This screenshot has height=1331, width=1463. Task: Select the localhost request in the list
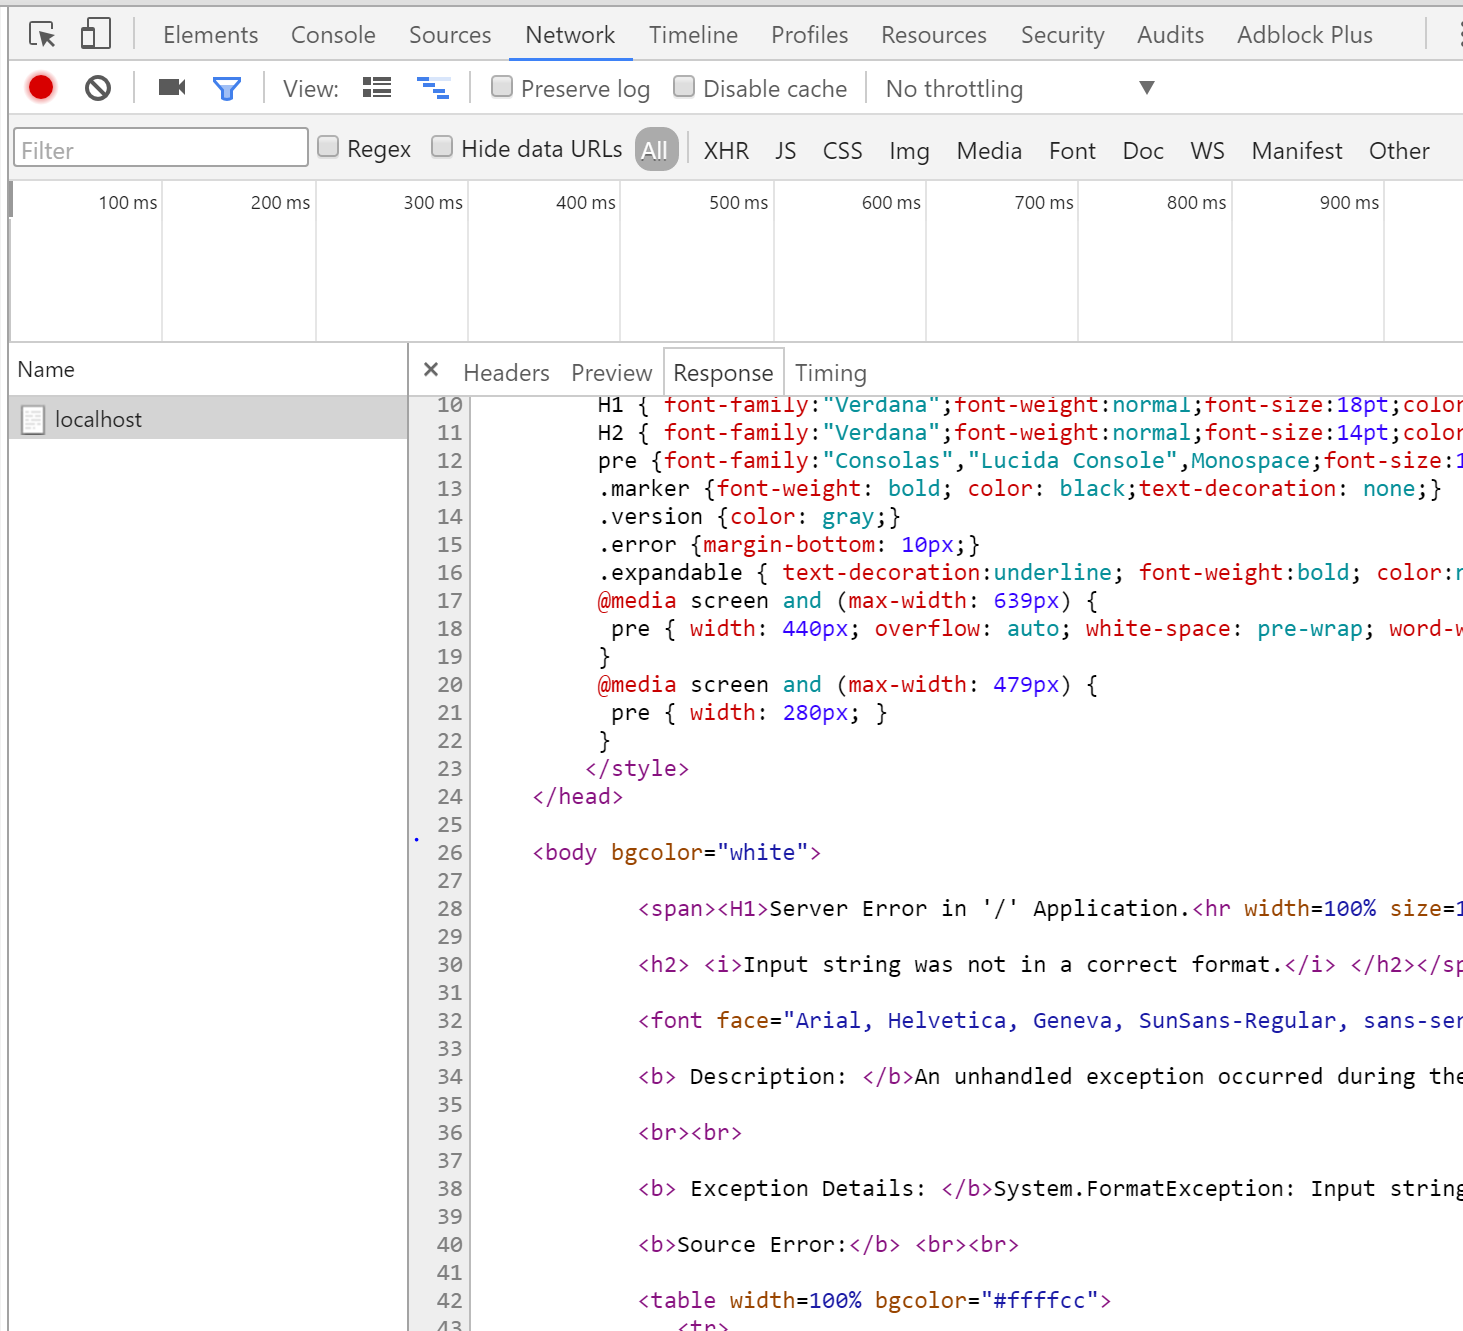pyautogui.click(x=98, y=419)
